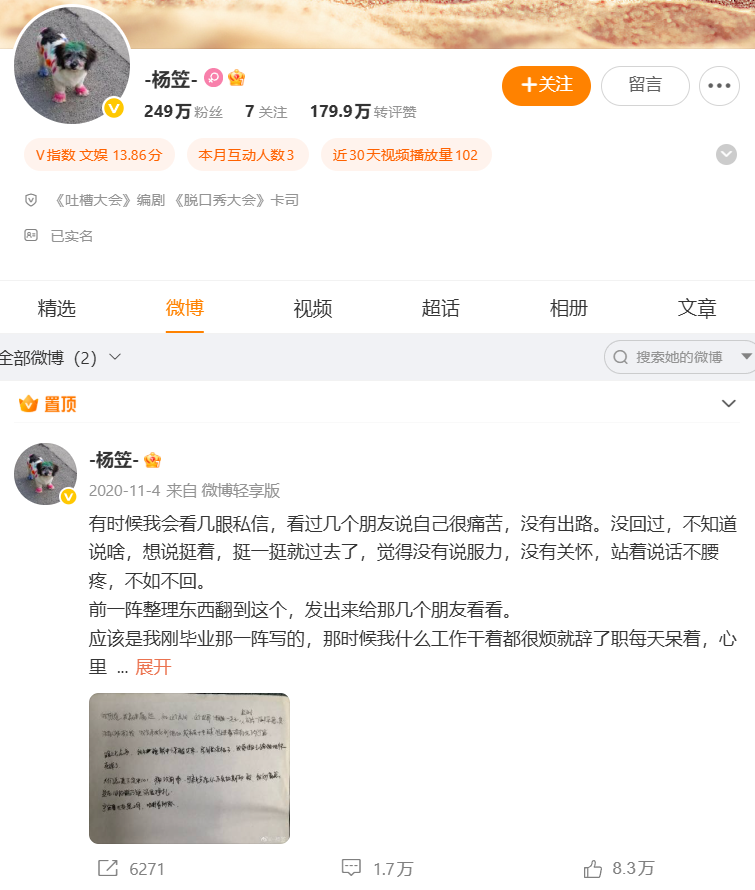Open the three-dots more options button
Screen dimensions: 755x890
(x=719, y=86)
